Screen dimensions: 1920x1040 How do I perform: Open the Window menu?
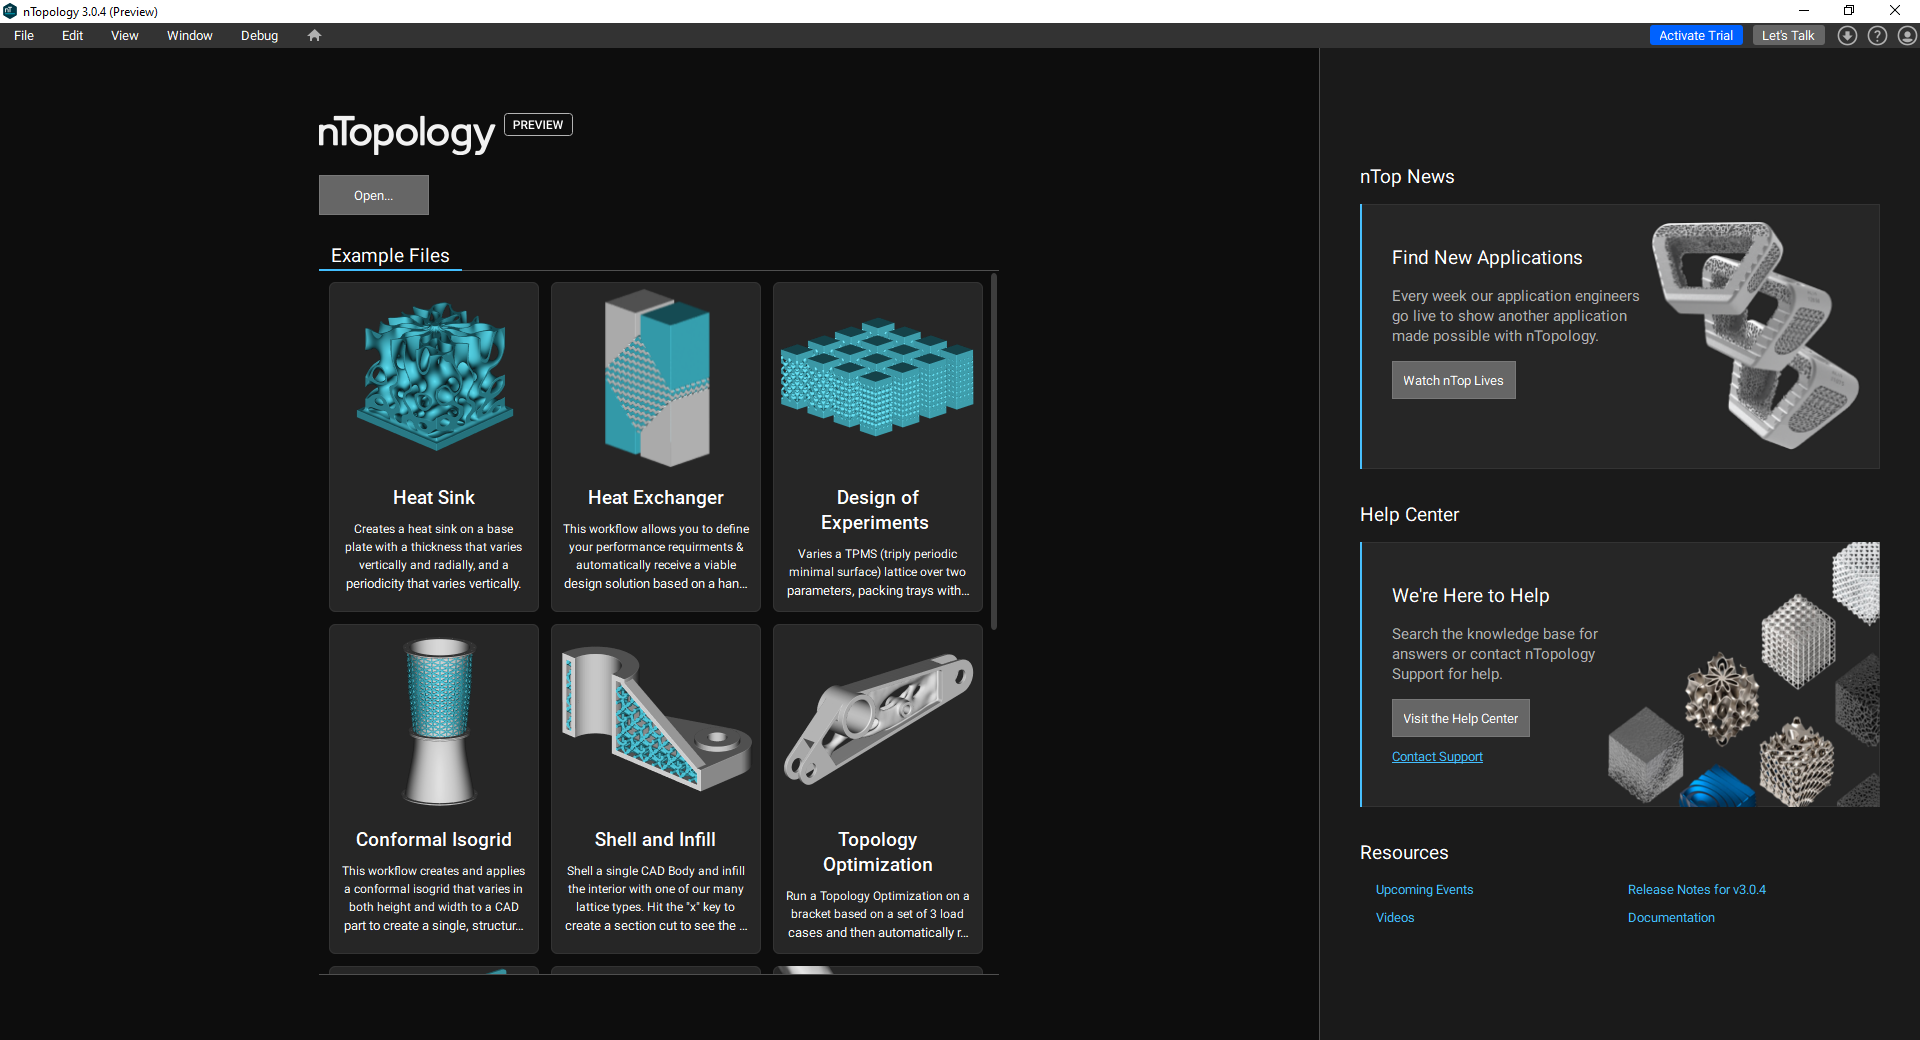[189, 35]
